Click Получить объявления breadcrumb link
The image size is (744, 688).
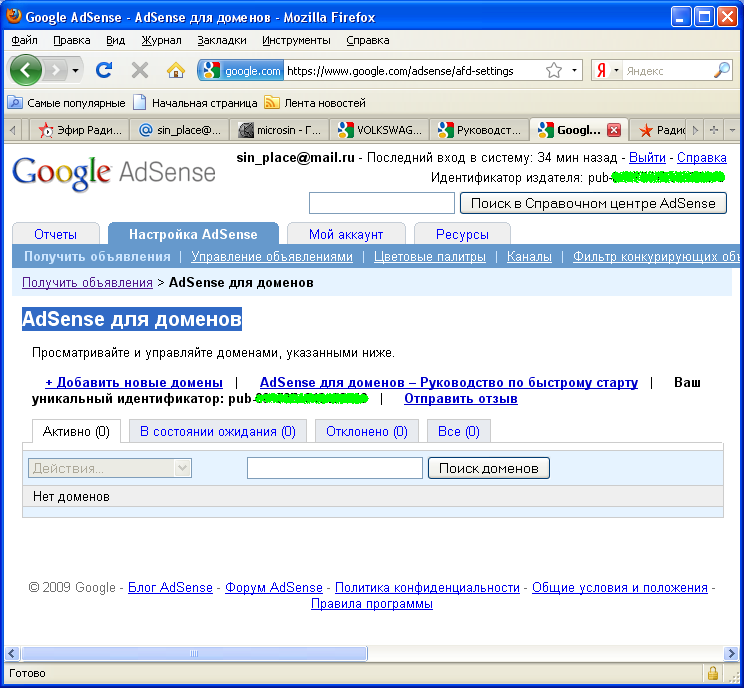pyautogui.click(x=87, y=282)
